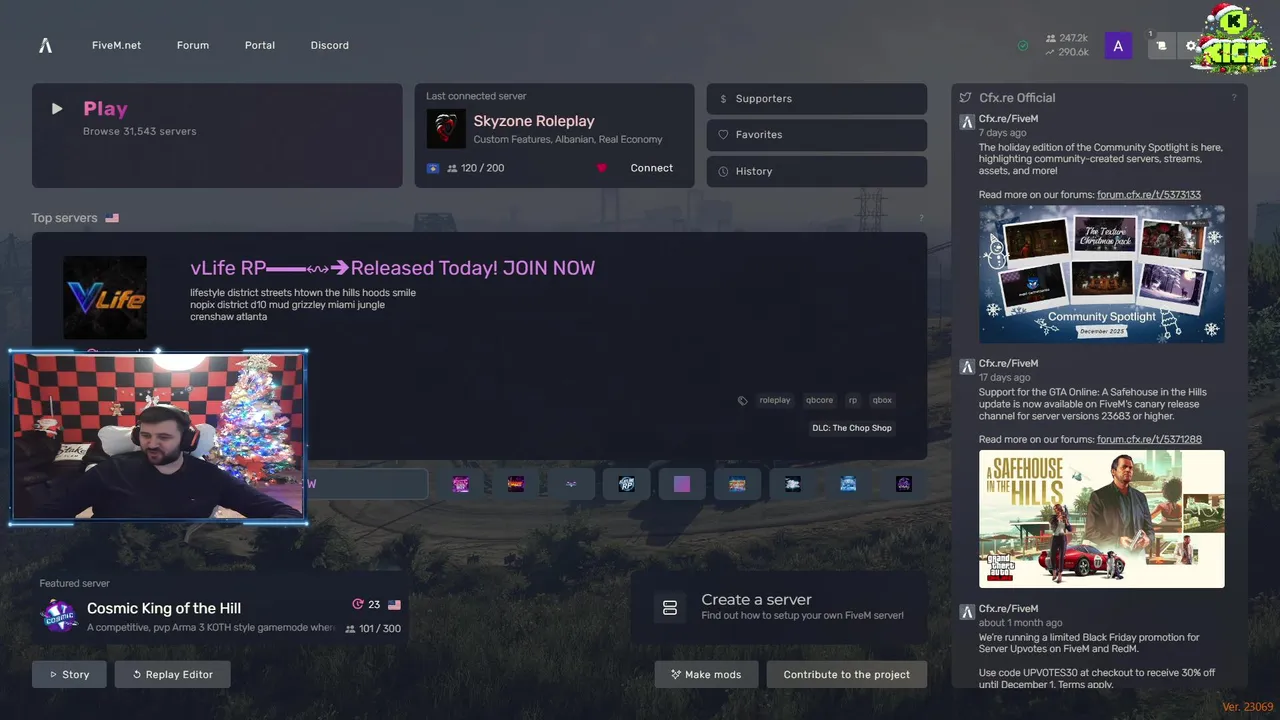Open the Safehouse in the Hills image
Viewport: 1280px width, 720px height.
[1102, 519]
